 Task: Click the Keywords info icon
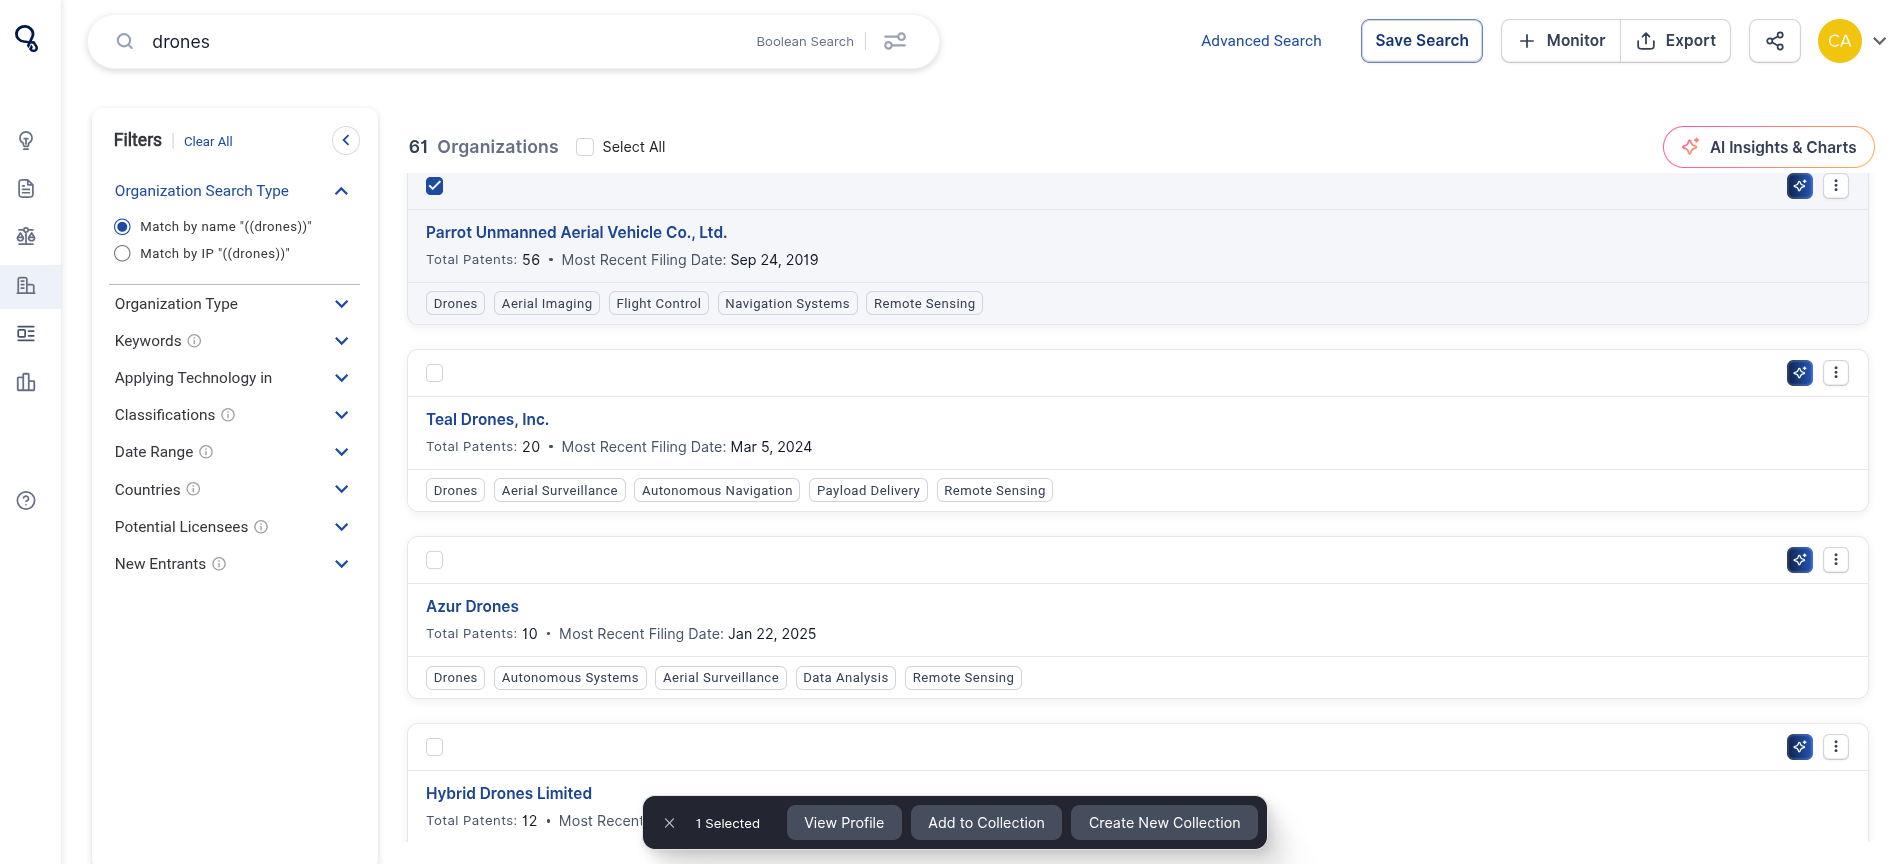coord(195,341)
